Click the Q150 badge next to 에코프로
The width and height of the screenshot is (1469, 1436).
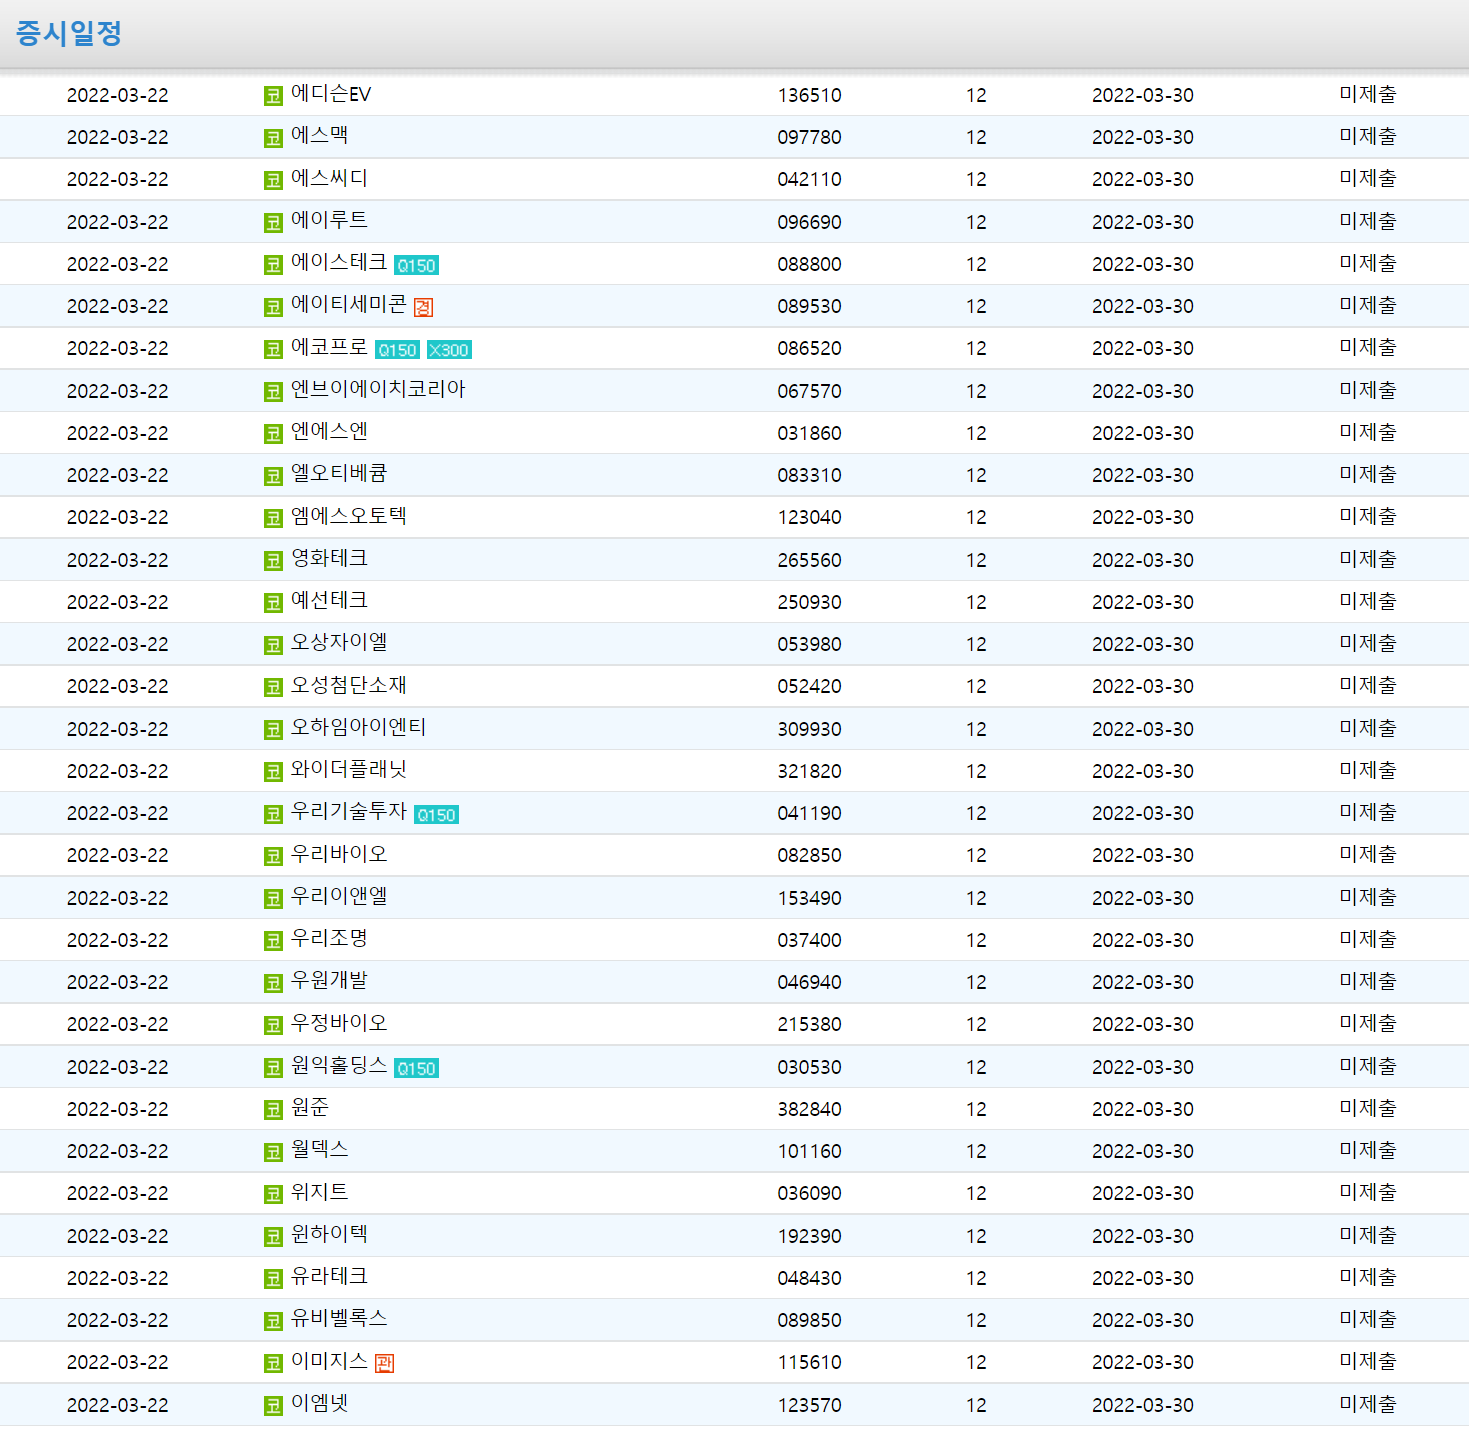tap(397, 350)
